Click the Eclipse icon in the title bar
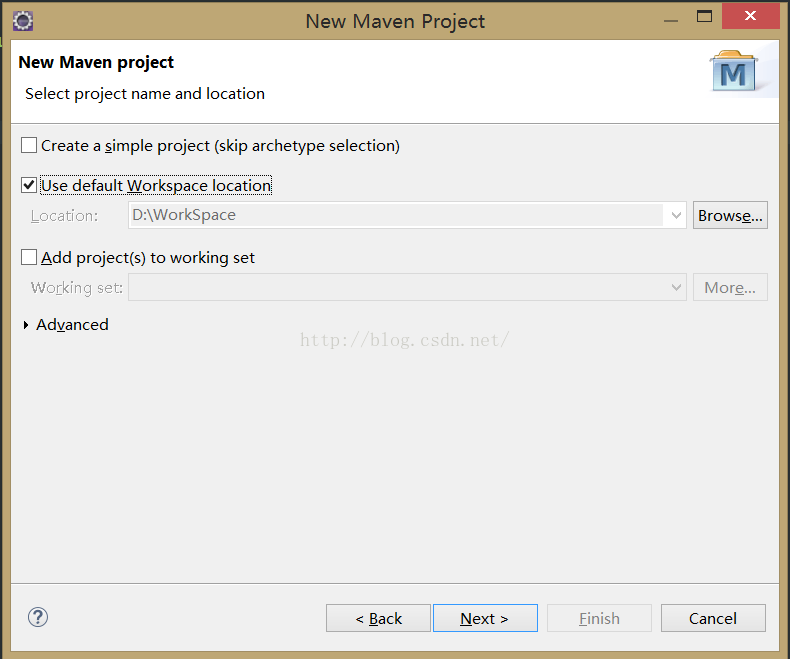The image size is (790, 659). (23, 21)
